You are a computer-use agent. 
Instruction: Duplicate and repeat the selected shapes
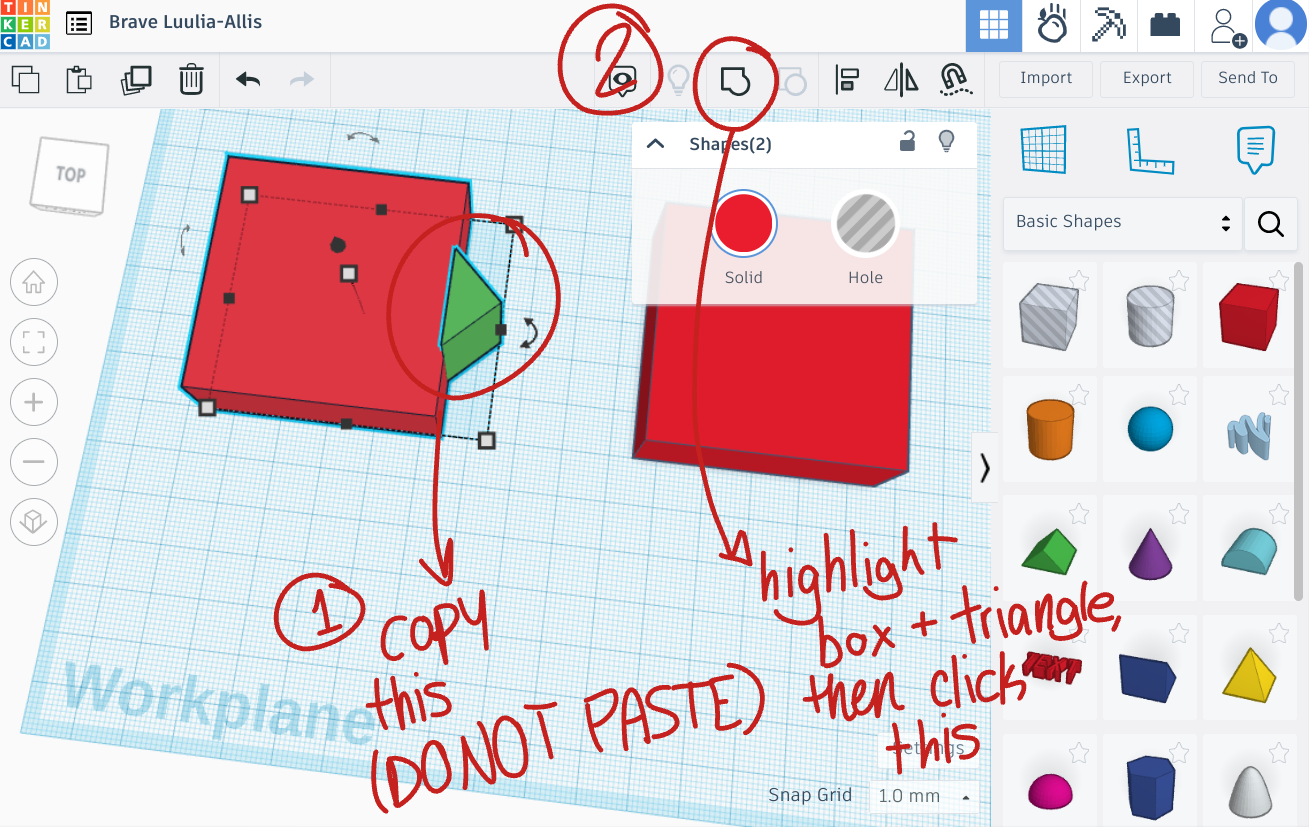135,79
